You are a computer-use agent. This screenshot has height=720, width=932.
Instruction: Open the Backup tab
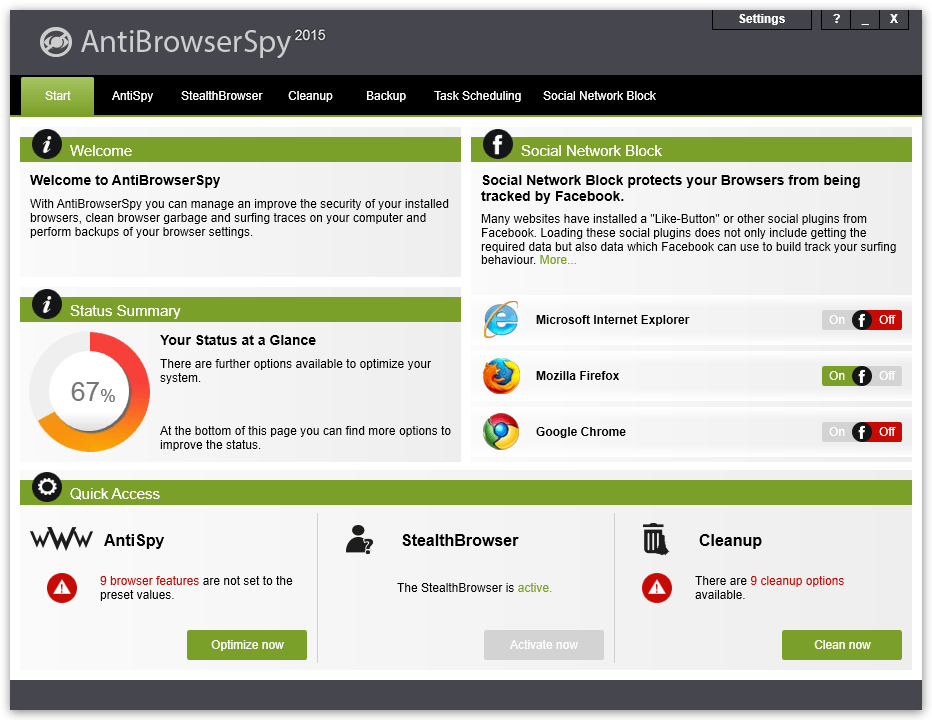[x=386, y=96]
